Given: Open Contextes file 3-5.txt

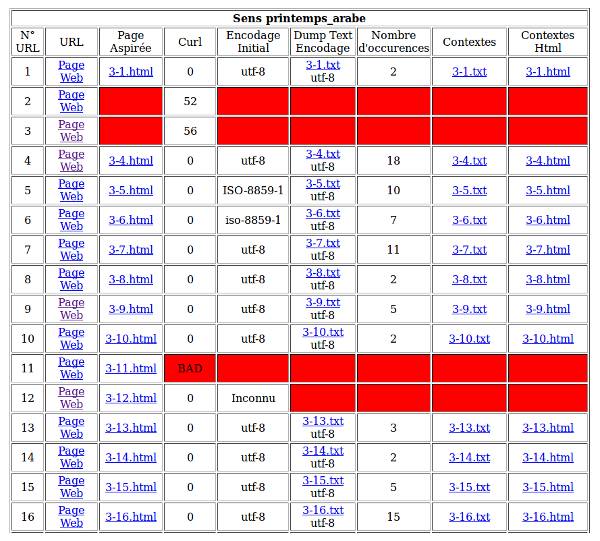Looking at the screenshot, I should 470,190.
